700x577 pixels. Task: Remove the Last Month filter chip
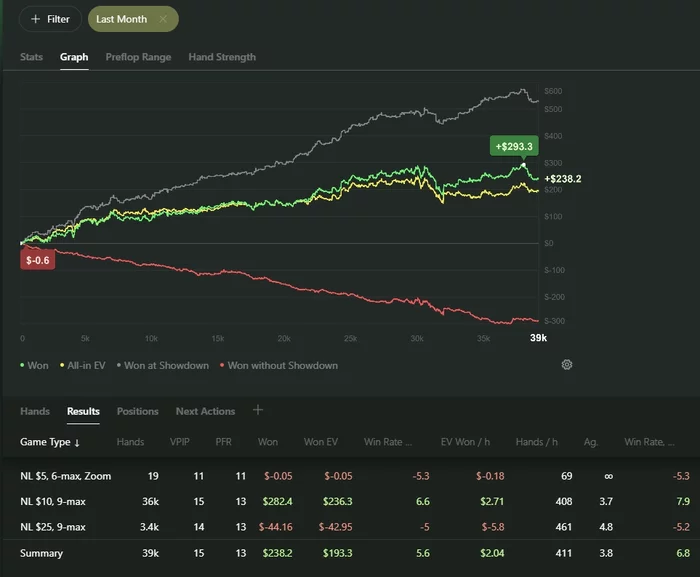(163, 19)
